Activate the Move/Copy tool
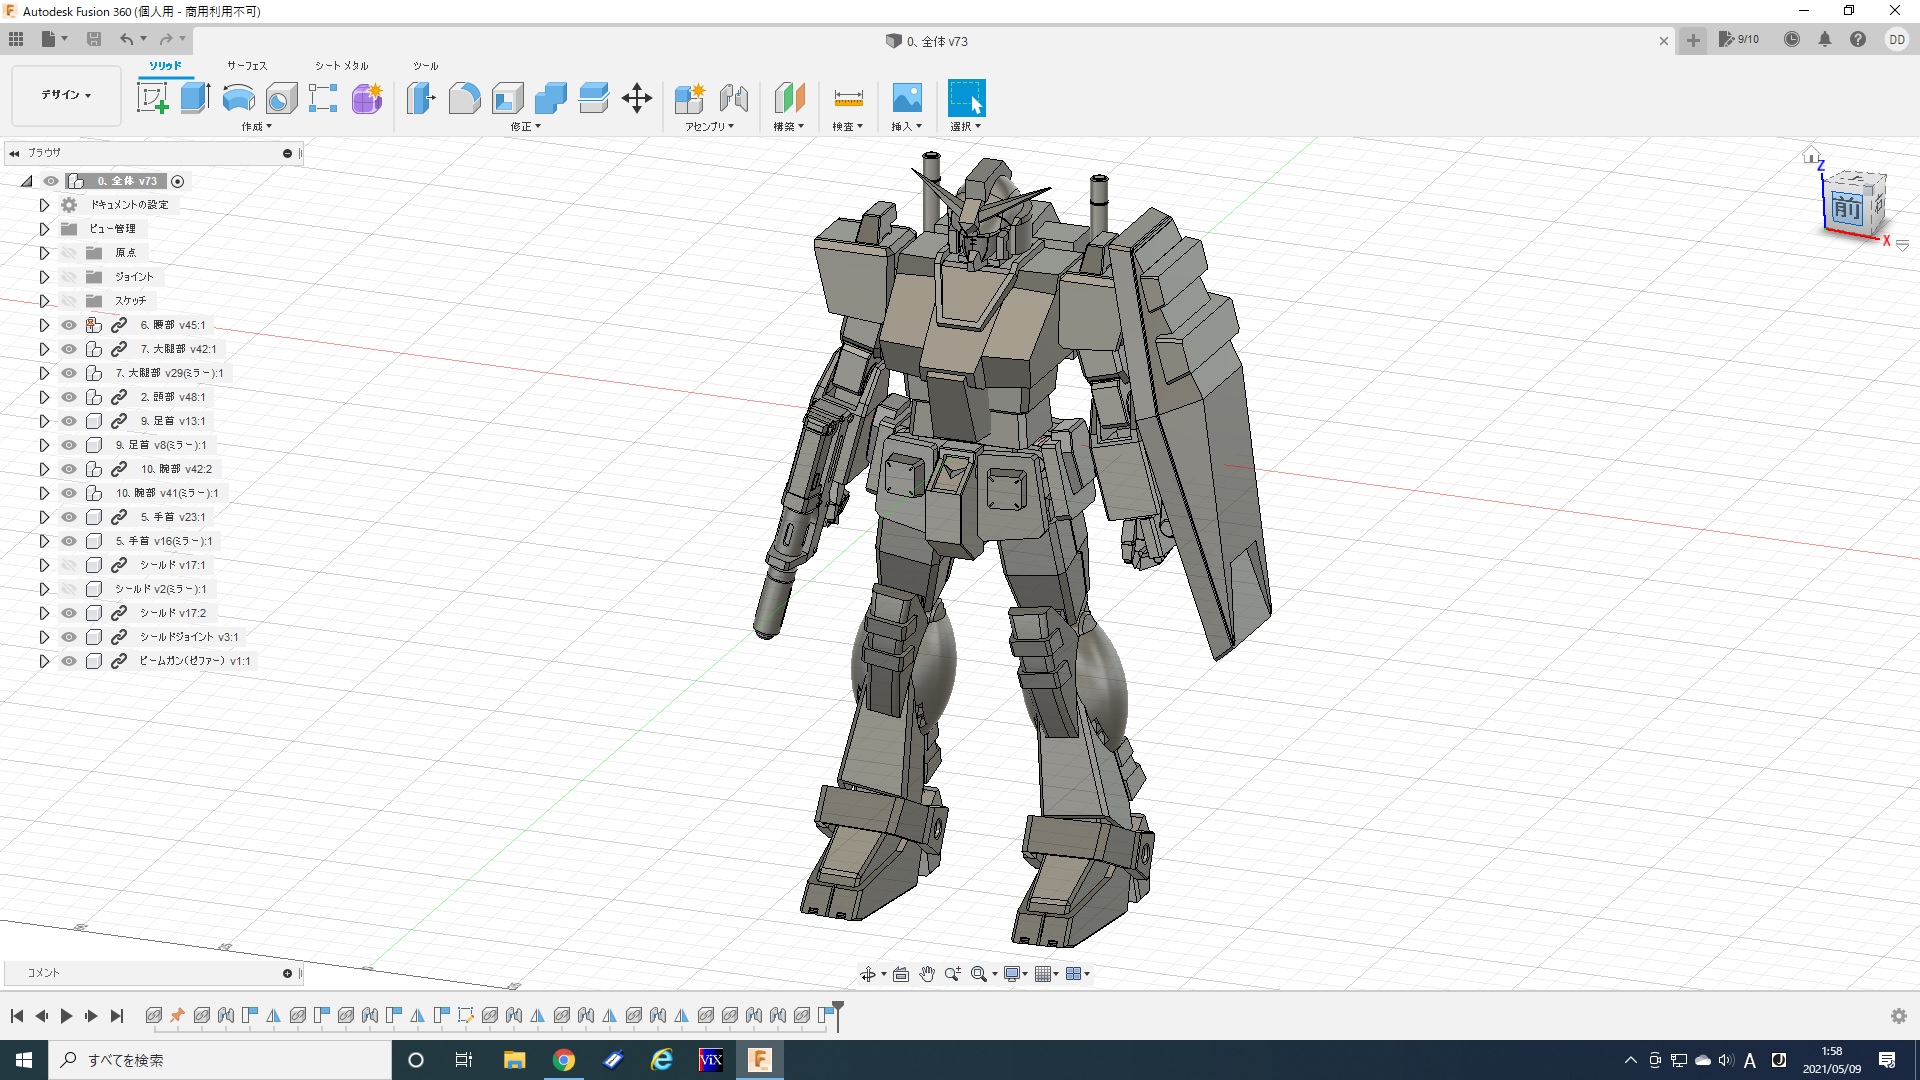The height and width of the screenshot is (1080, 1920). pyautogui.click(x=636, y=98)
